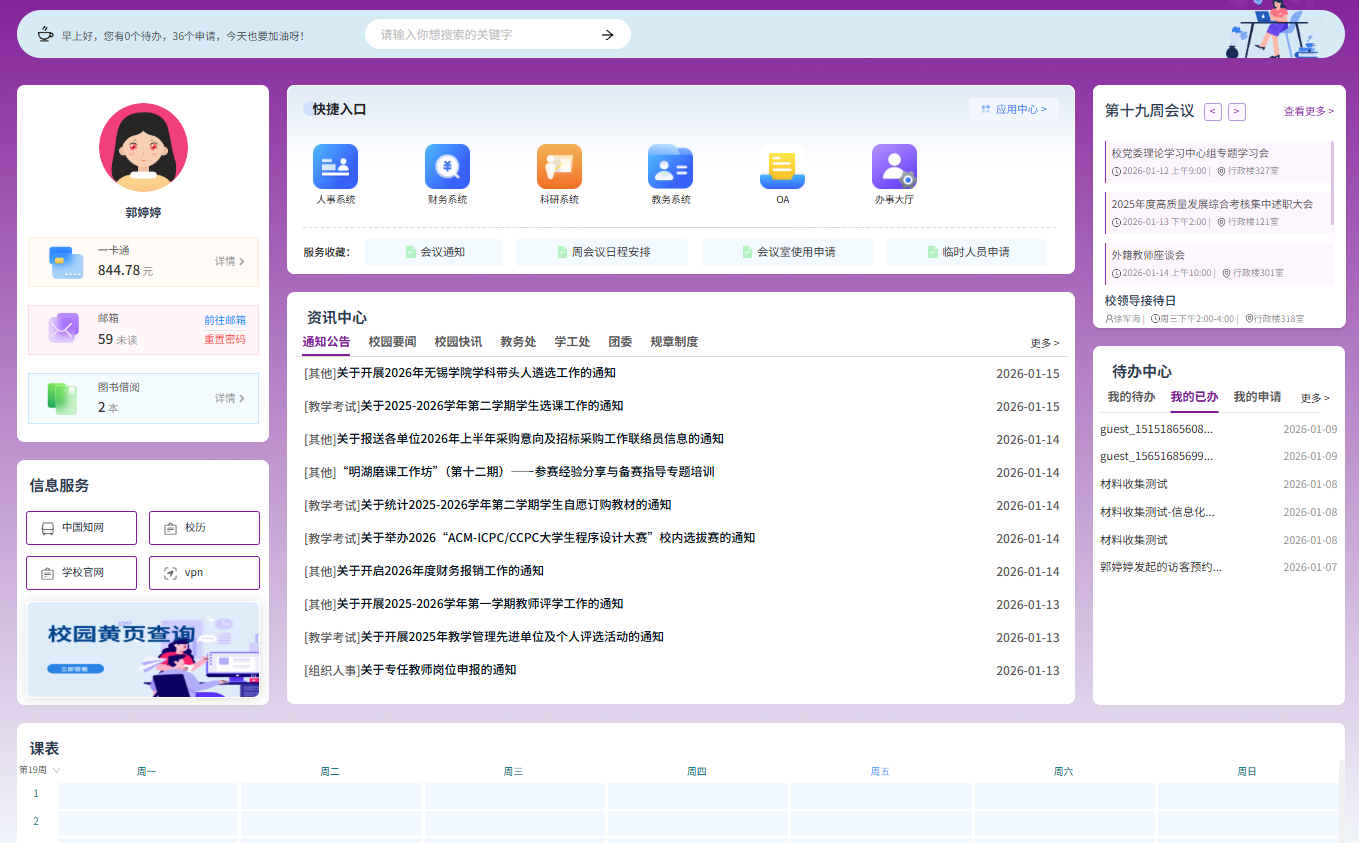This screenshot has height=843, width=1359.
Task: Select the 我的待办 tab
Action: (1131, 397)
